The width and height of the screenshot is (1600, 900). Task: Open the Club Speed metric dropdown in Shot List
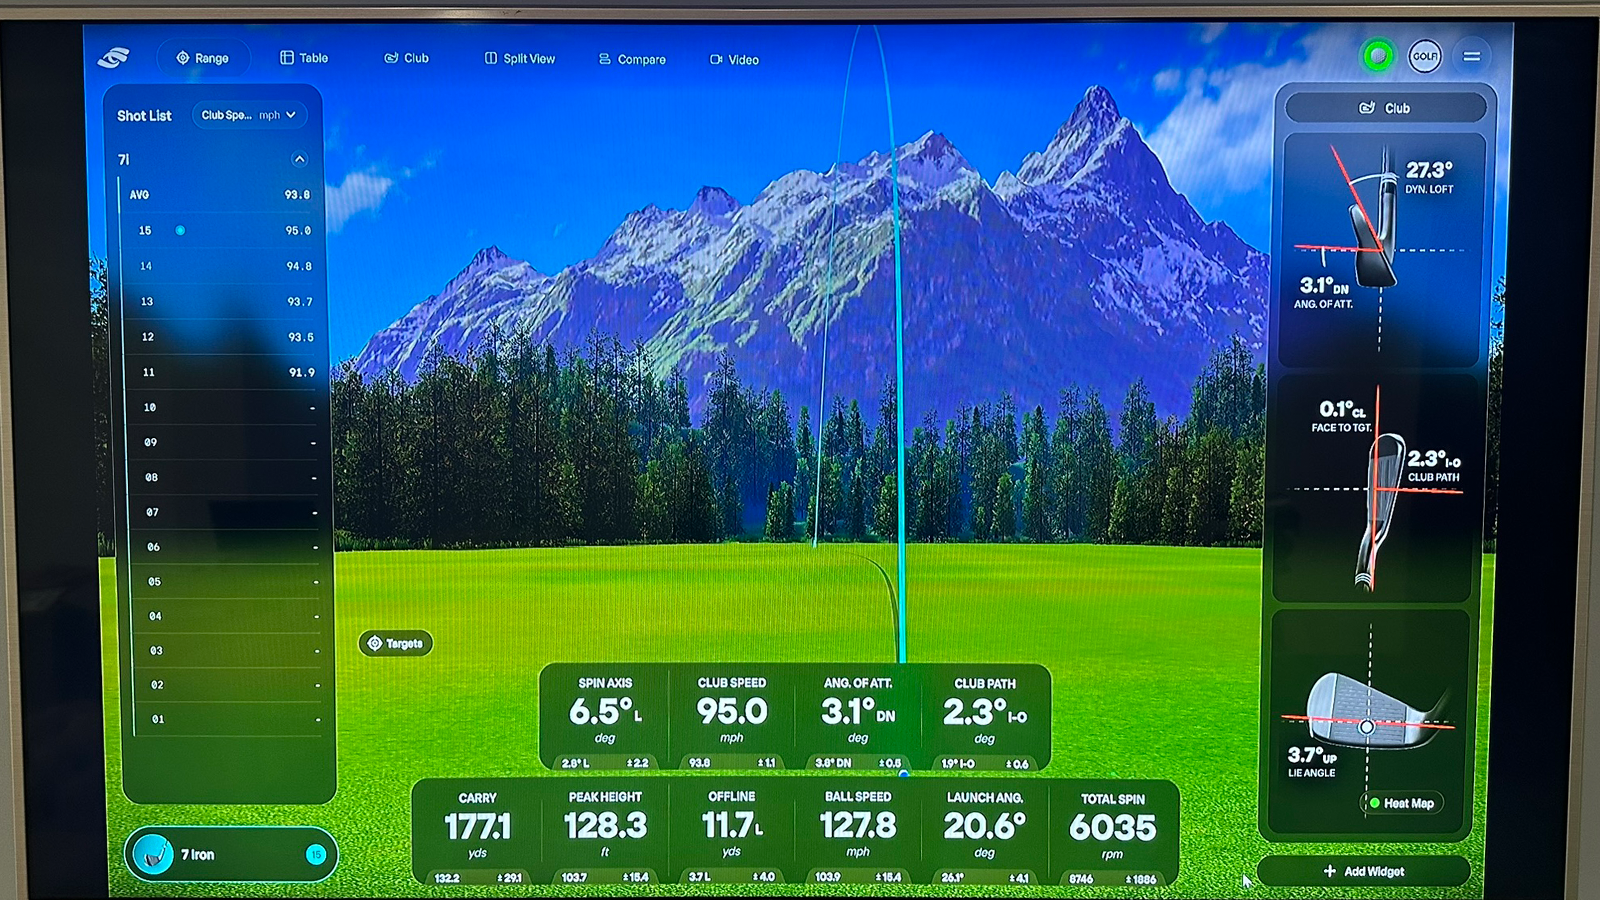click(249, 115)
